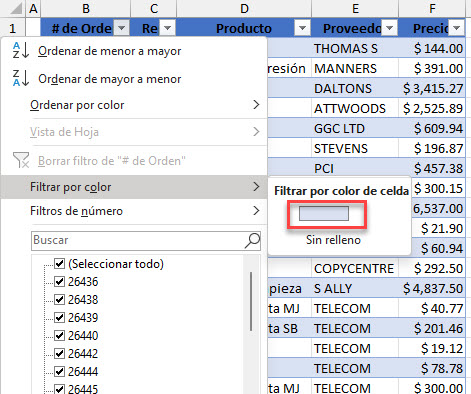Pick the light blue cell color swatch
Viewport: 471px width, 394px height.
(324, 213)
